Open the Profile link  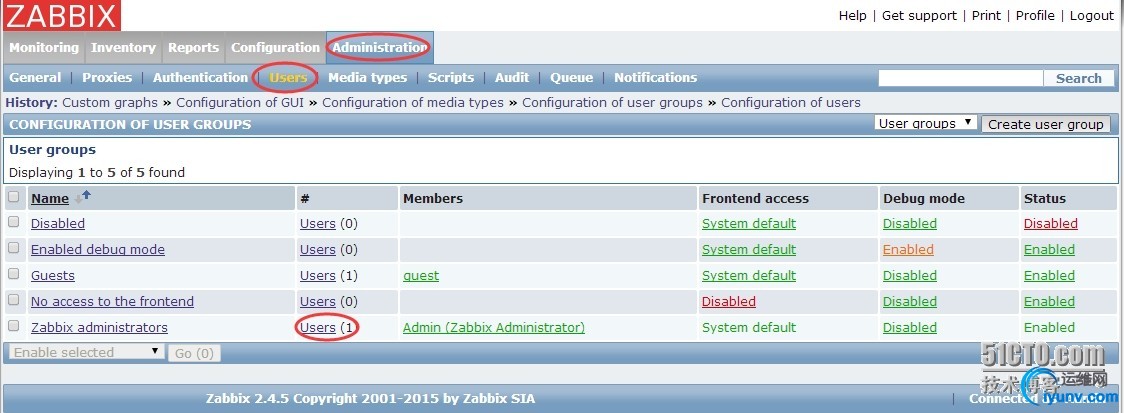coord(1035,15)
